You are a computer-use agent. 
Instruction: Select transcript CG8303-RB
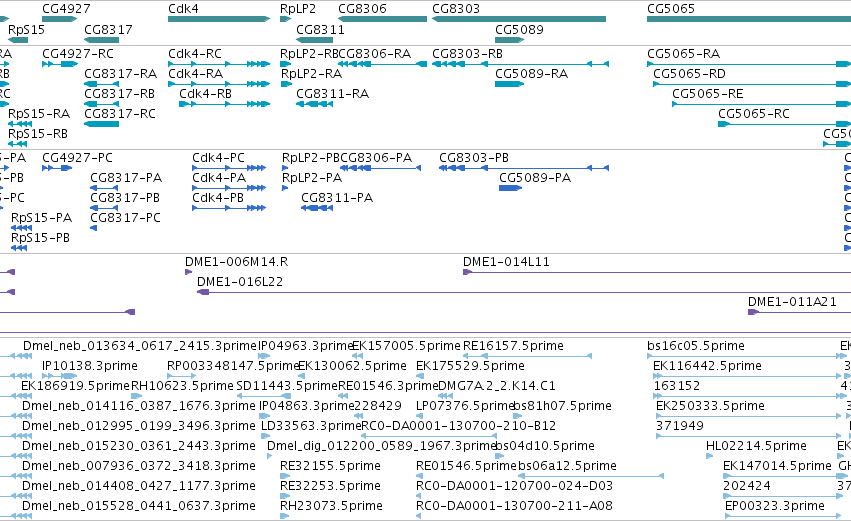point(467,54)
